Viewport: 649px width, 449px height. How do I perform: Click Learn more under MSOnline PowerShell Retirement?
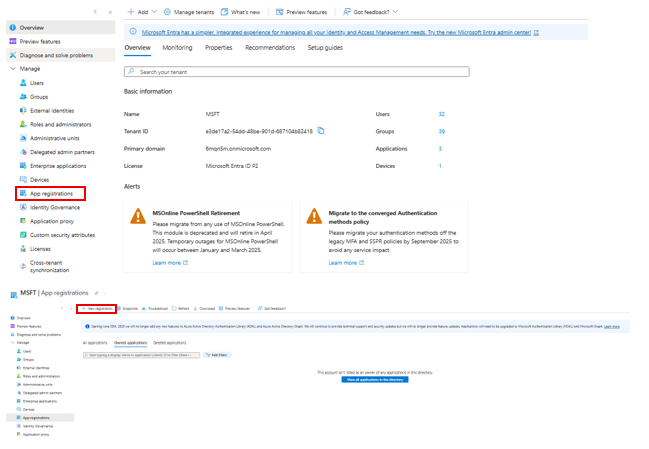[x=170, y=263]
